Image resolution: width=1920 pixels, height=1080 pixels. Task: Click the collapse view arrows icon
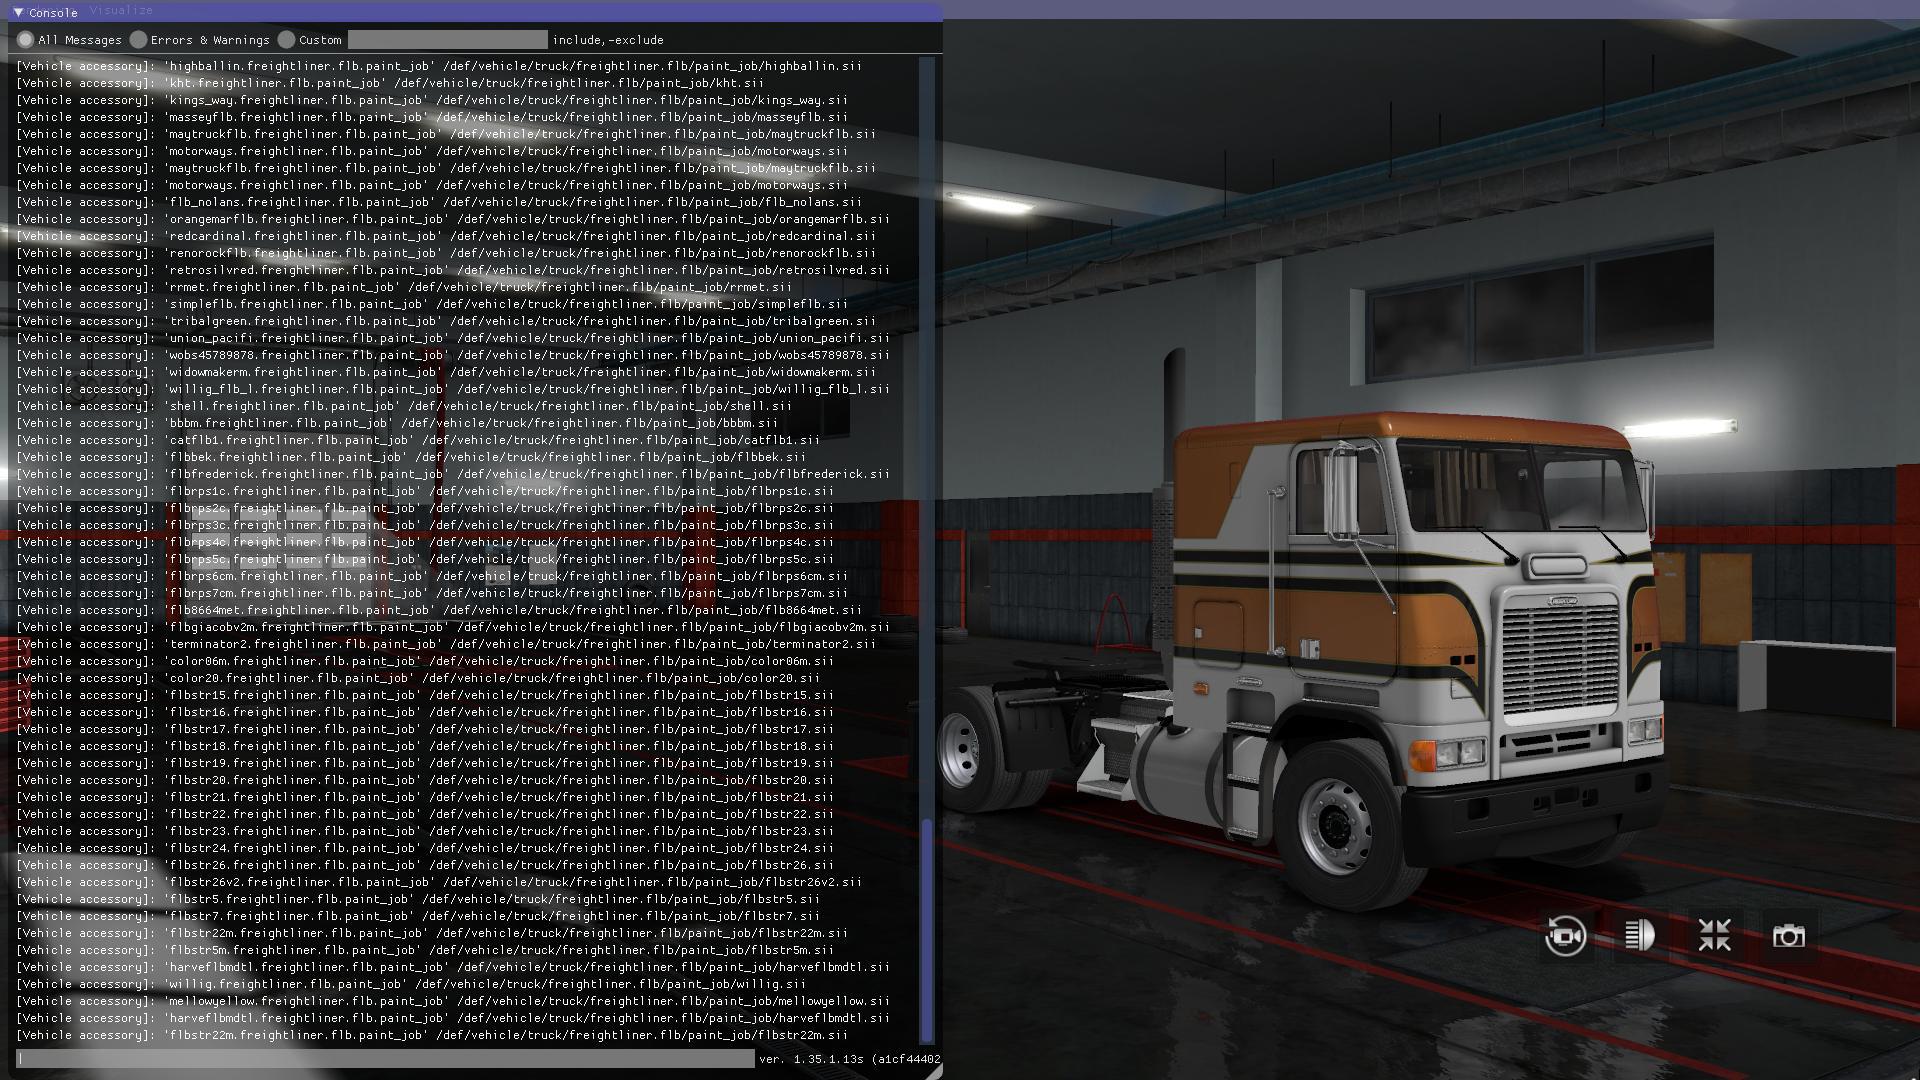coord(1714,936)
